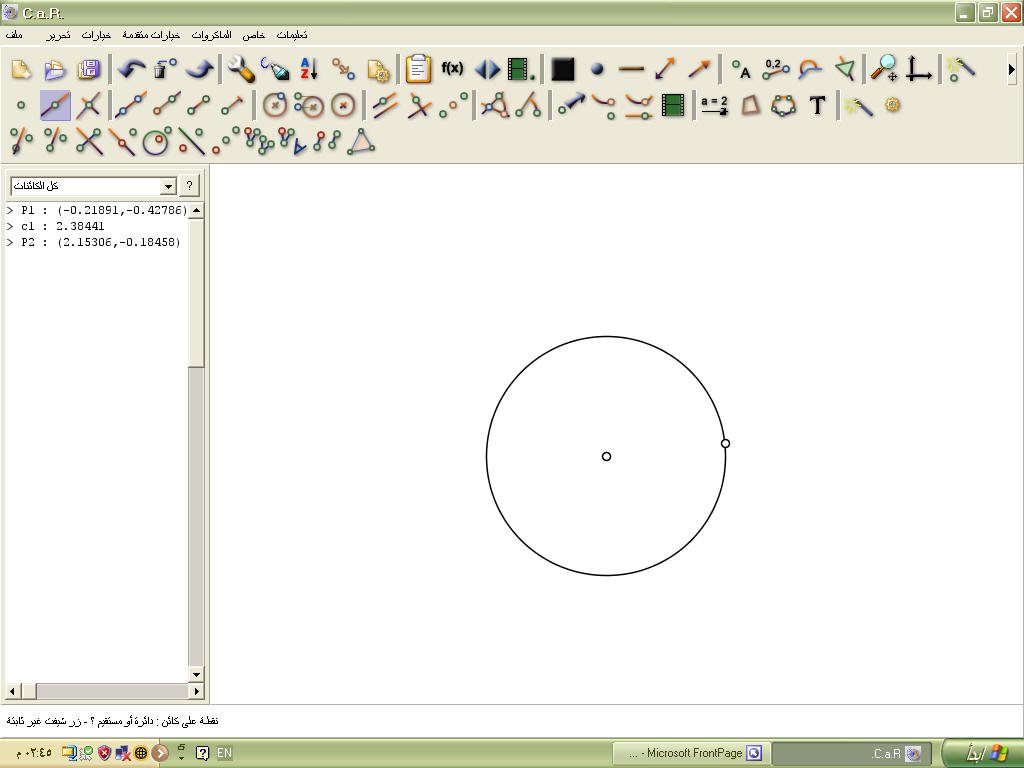Create a new construction file
Image resolution: width=1024 pixels, height=768 pixels.
point(21,69)
